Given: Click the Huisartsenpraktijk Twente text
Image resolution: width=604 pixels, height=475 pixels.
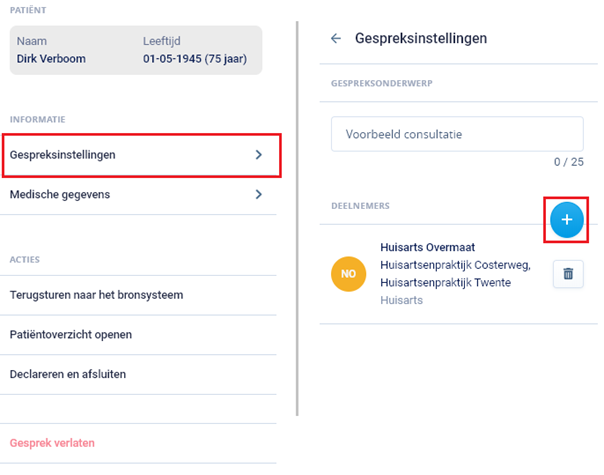Looking at the screenshot, I should pos(445,283).
